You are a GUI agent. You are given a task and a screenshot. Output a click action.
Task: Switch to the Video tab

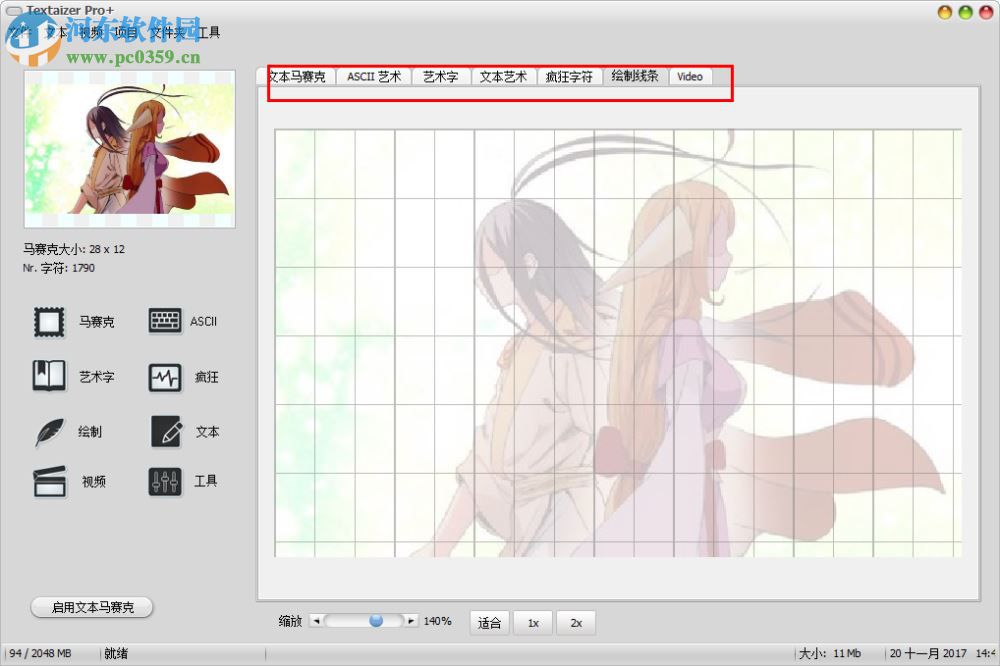[689, 76]
